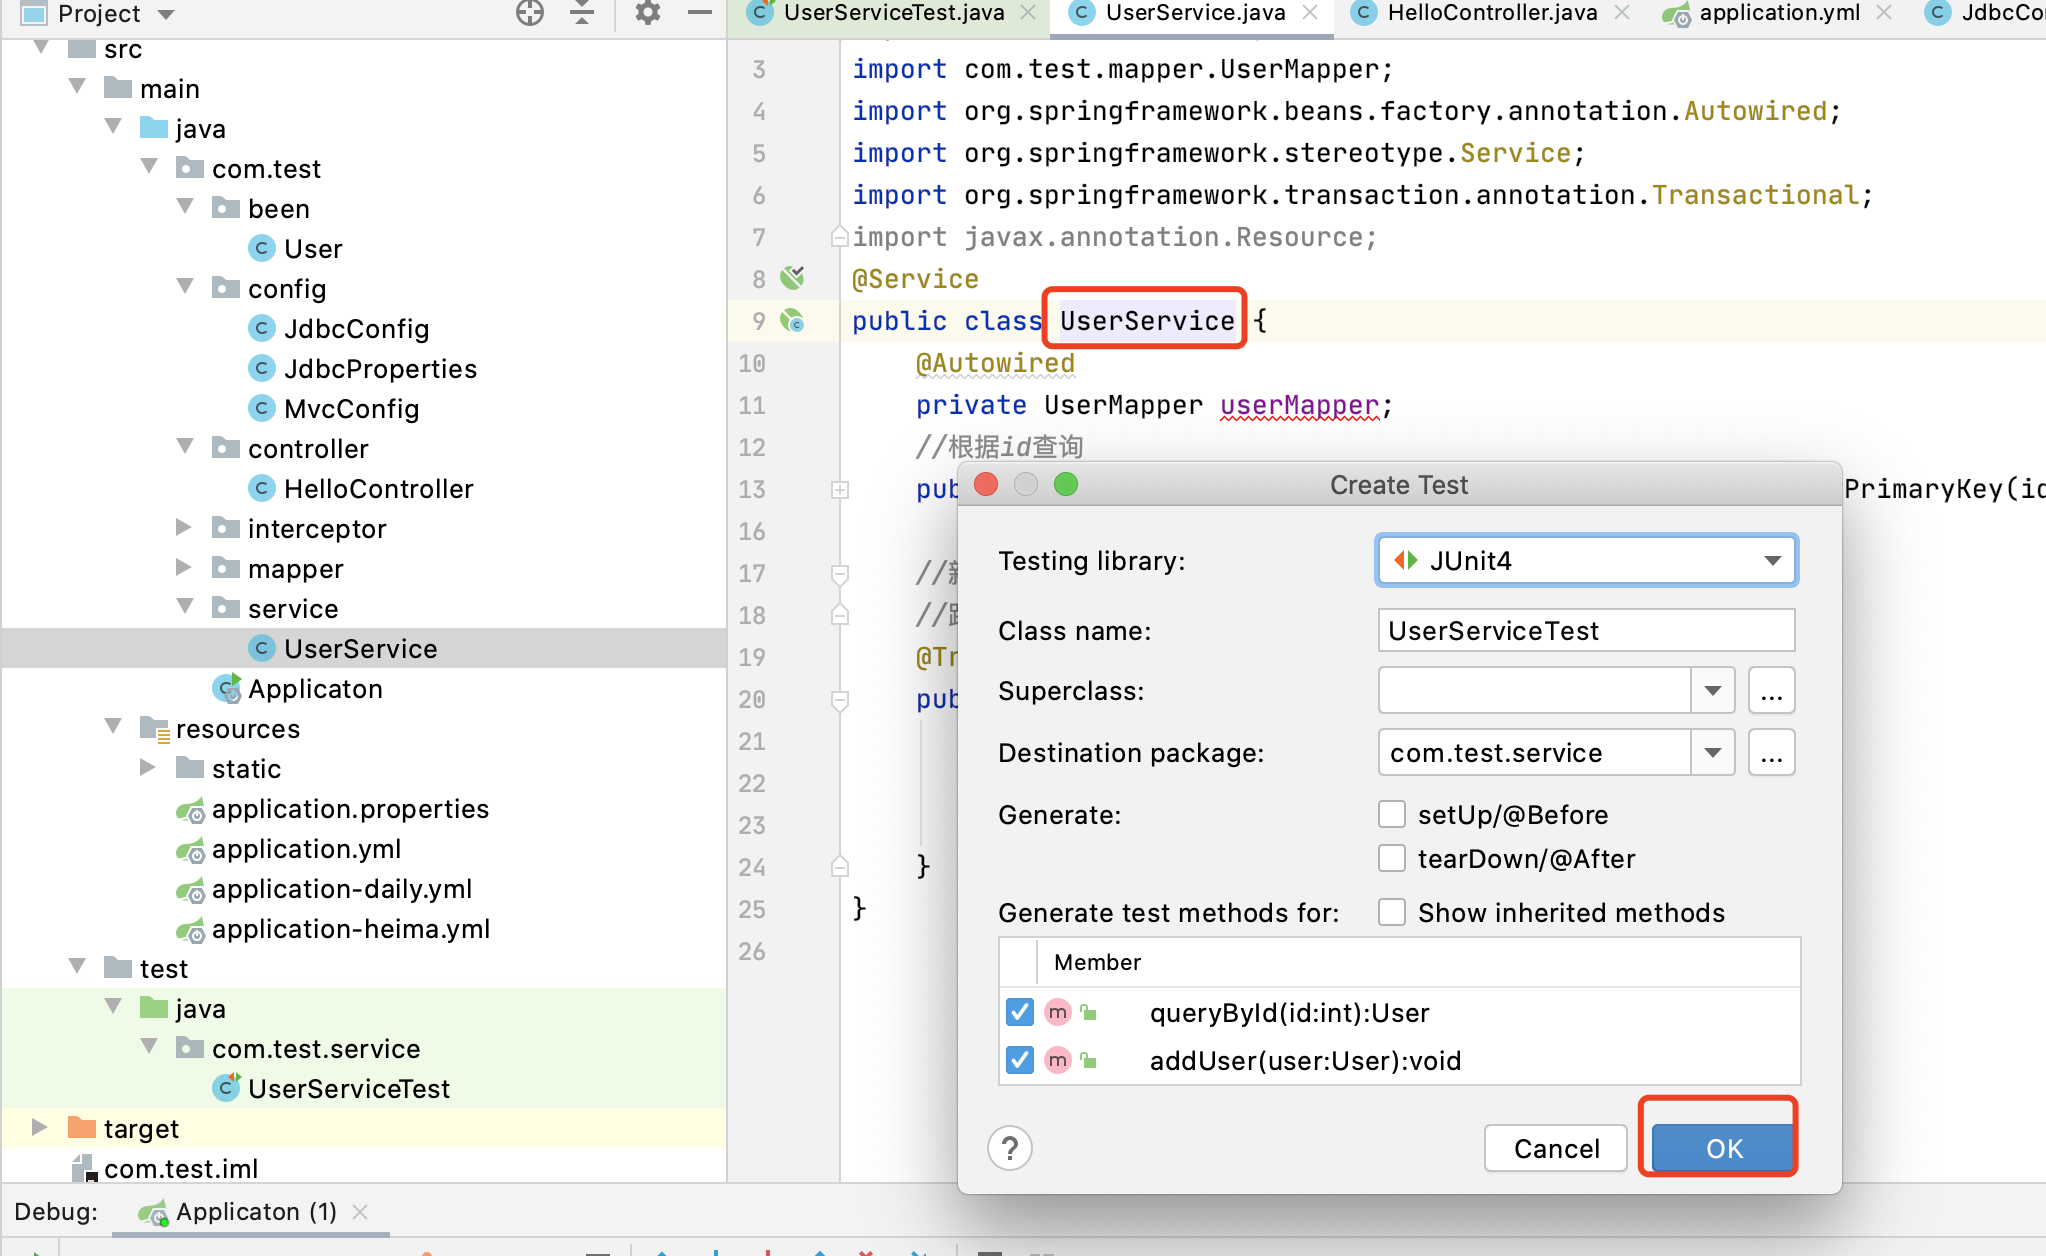This screenshot has width=2046, height=1256.
Task: Enable the tearDown/@After checkbox
Action: [1392, 858]
